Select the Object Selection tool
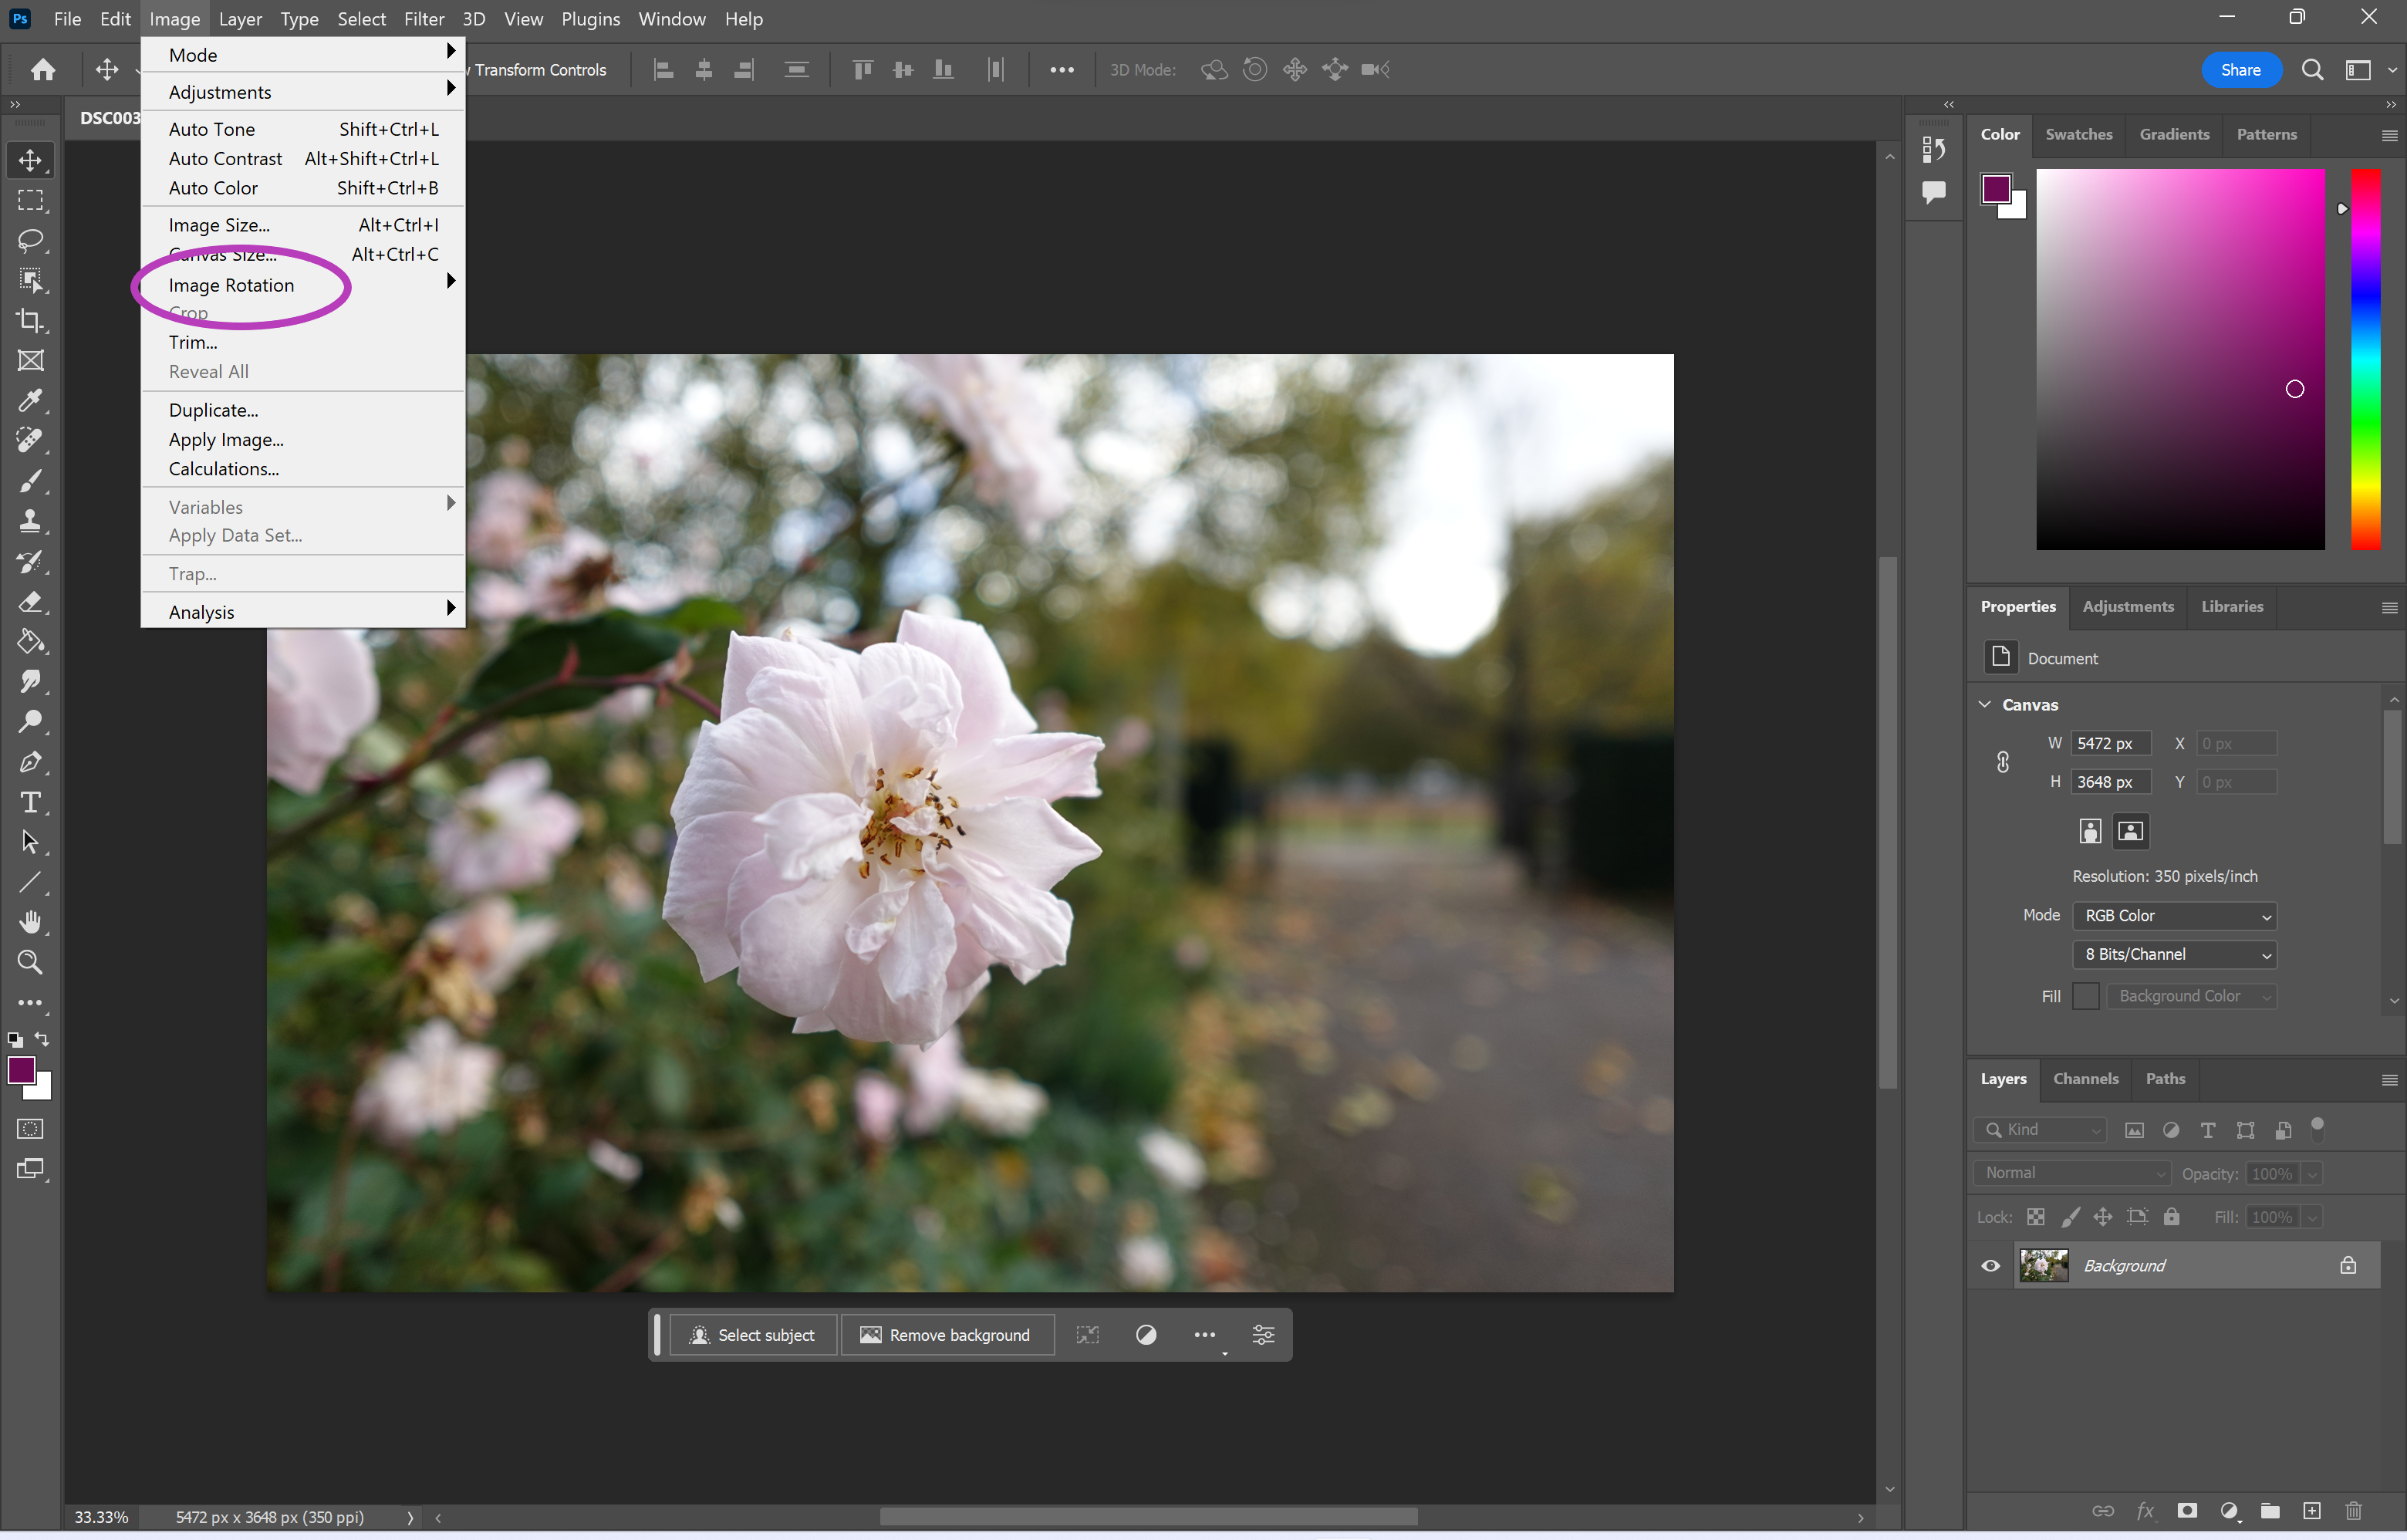The height and width of the screenshot is (1540, 2407). (x=30, y=281)
